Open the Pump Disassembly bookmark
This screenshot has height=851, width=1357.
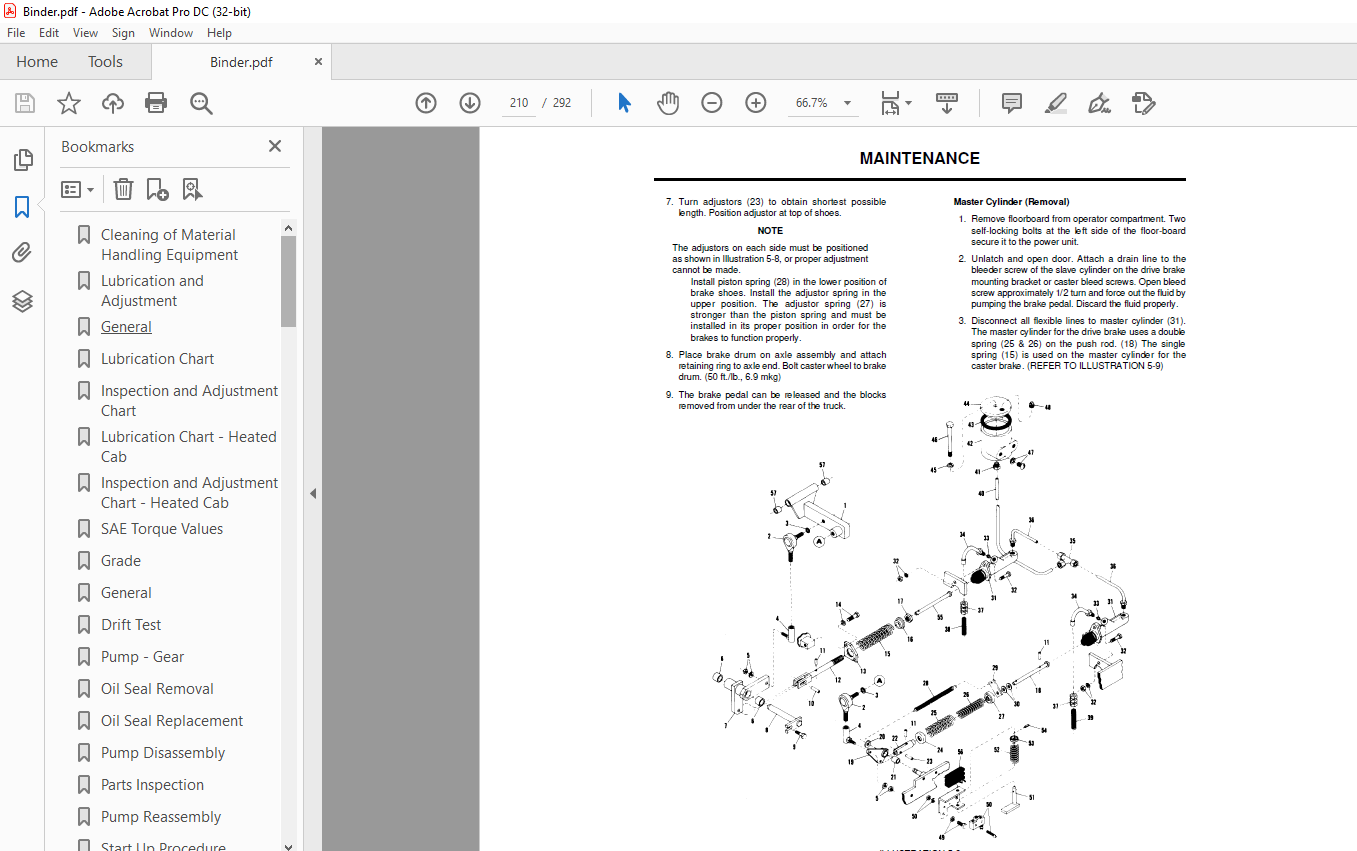point(163,753)
